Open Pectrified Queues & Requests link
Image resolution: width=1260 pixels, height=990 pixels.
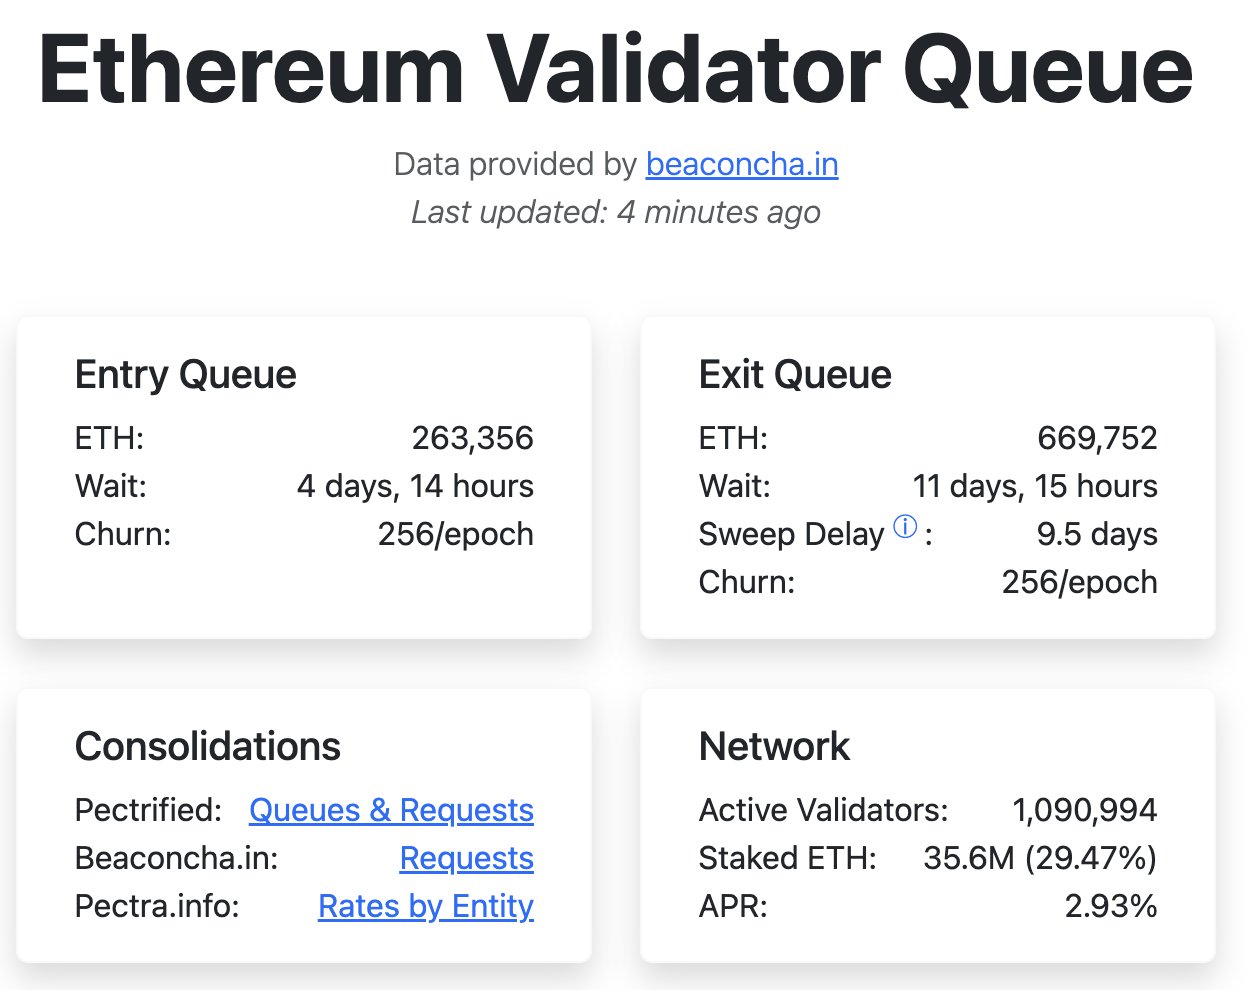(391, 810)
